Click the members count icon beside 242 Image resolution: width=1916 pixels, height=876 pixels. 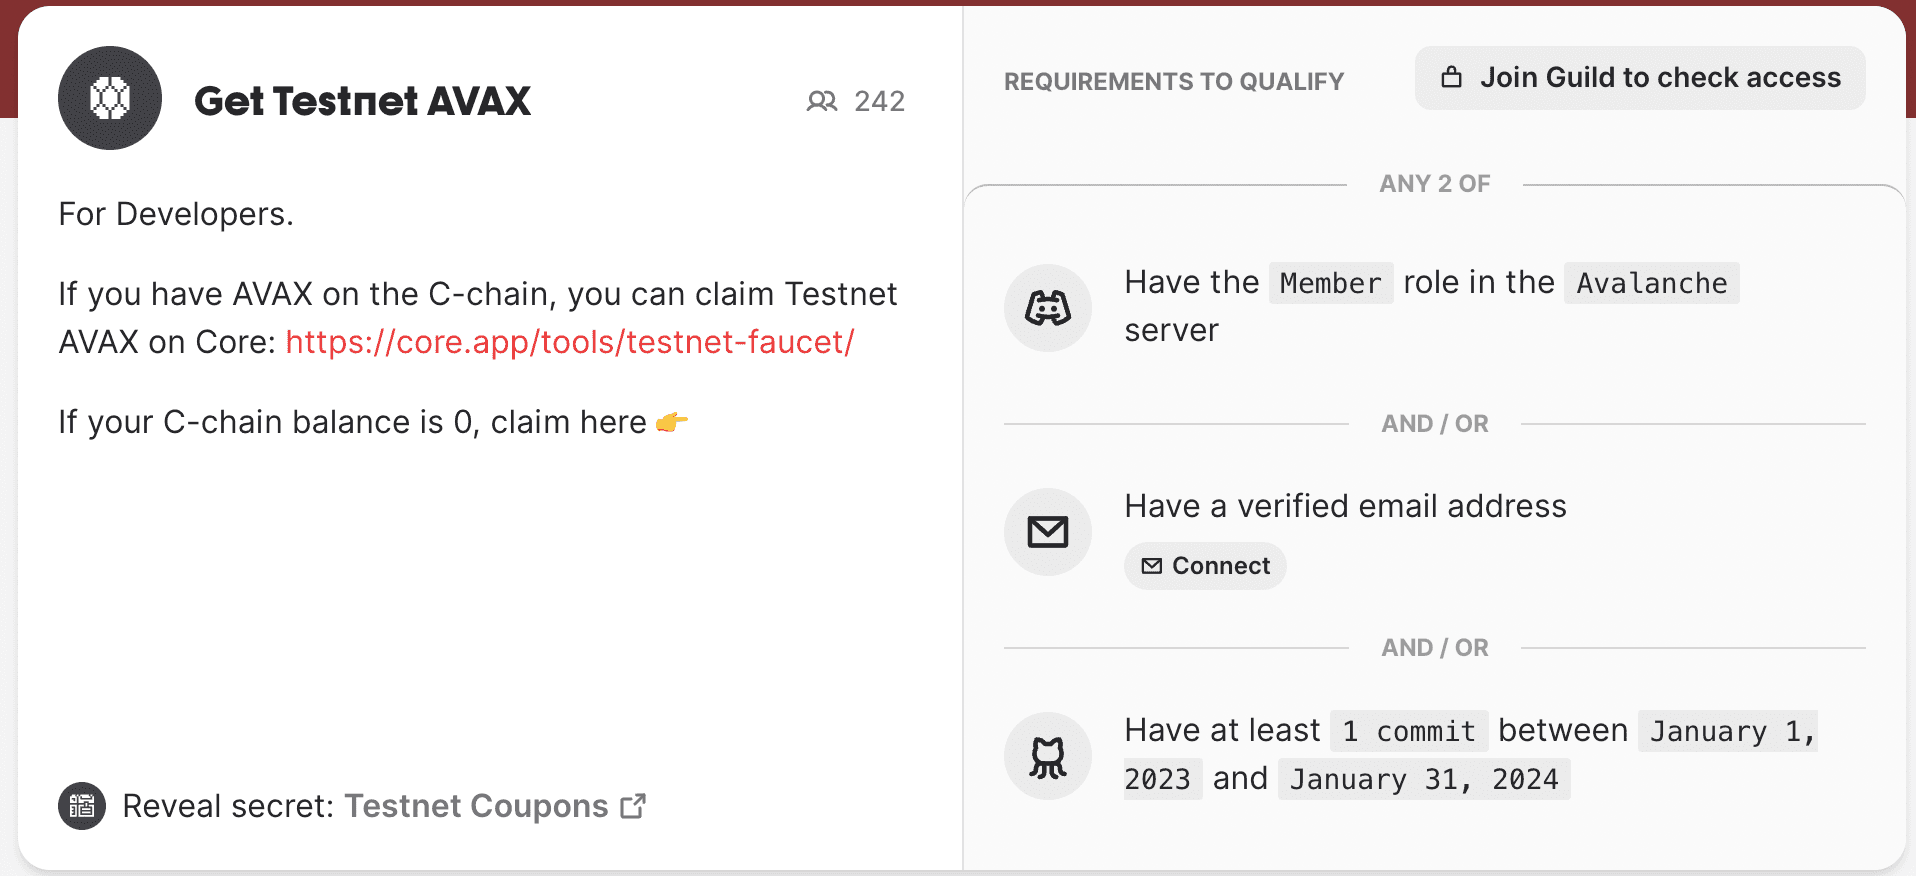click(x=821, y=101)
